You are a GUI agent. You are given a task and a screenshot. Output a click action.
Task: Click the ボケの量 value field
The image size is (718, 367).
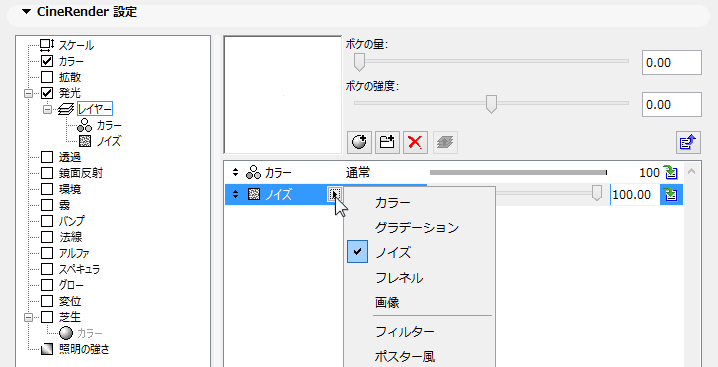(x=672, y=63)
